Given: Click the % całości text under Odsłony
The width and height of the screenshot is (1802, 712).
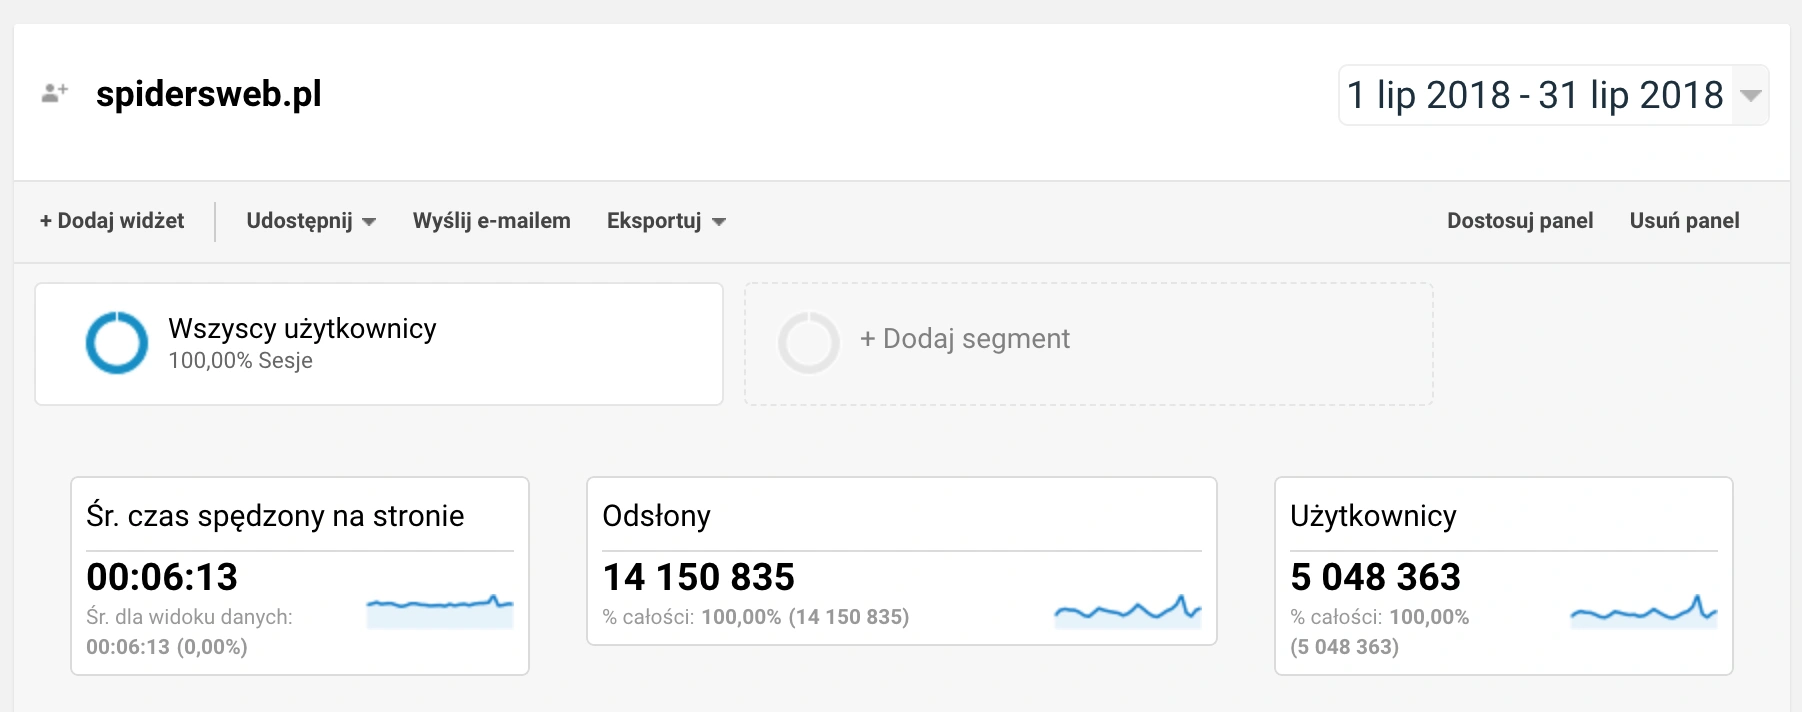Looking at the screenshot, I should (755, 617).
